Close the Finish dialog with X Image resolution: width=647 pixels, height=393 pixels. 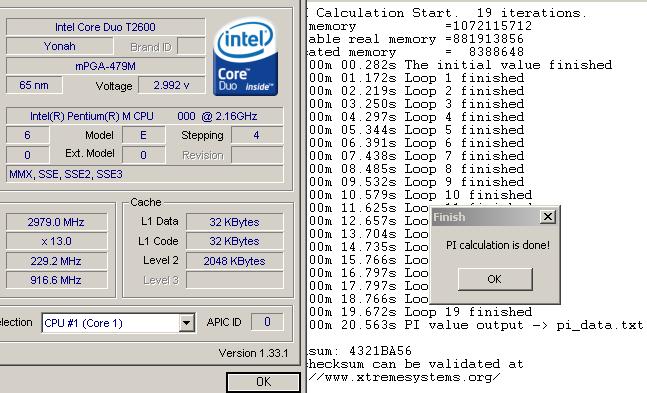pyautogui.click(x=548, y=216)
